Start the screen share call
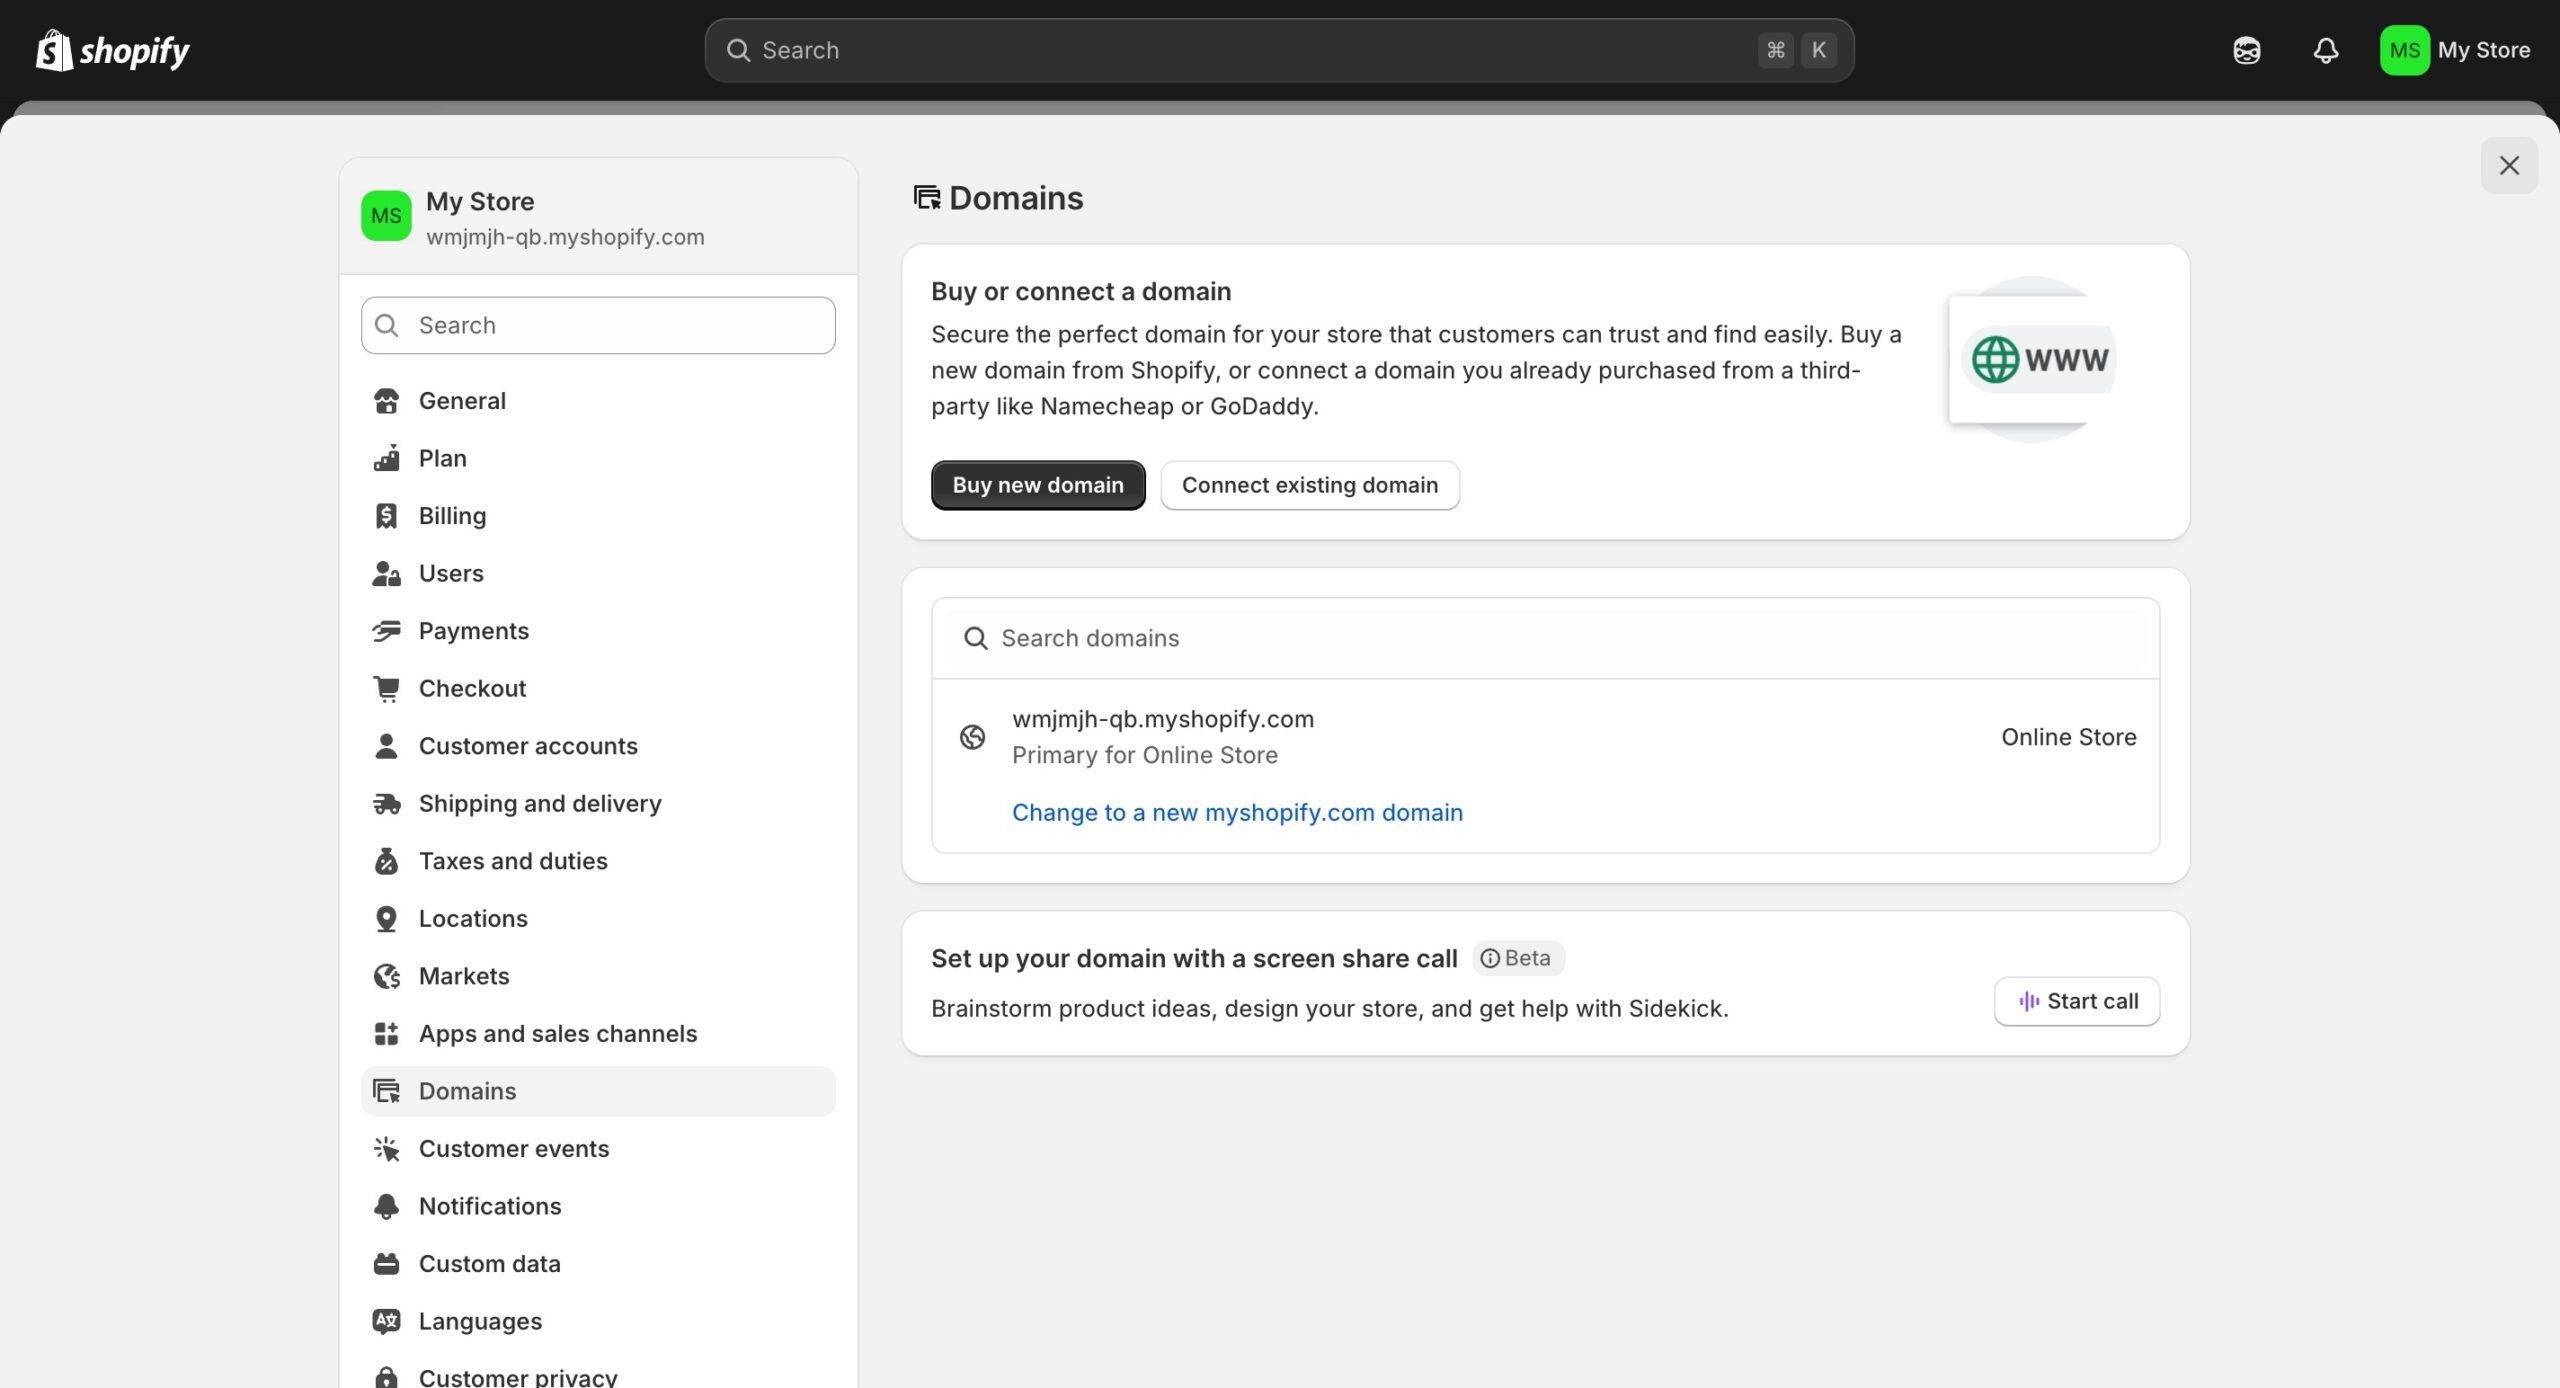Screen dimensions: 2560x1388 2077,1001
